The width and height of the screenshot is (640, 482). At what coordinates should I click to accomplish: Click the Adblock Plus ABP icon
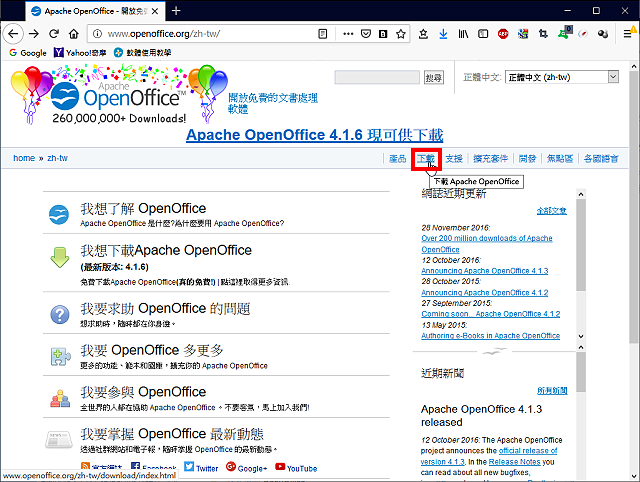(503, 34)
